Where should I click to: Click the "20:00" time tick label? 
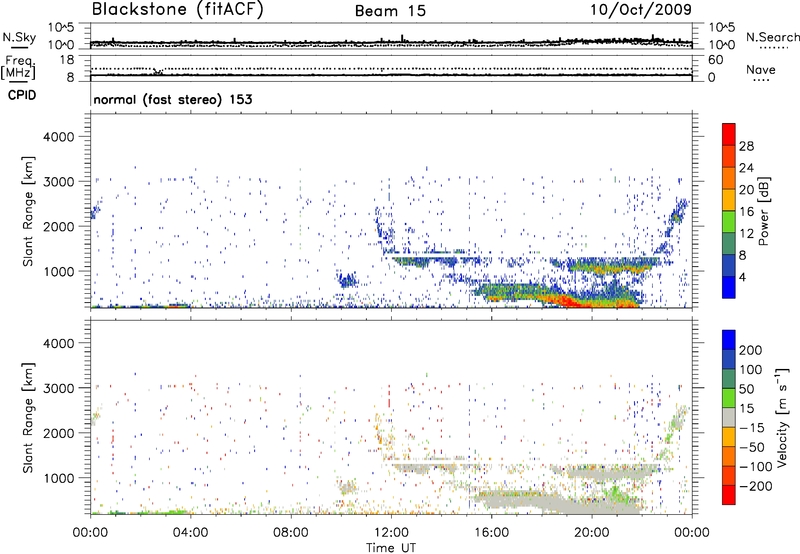pos(592,533)
